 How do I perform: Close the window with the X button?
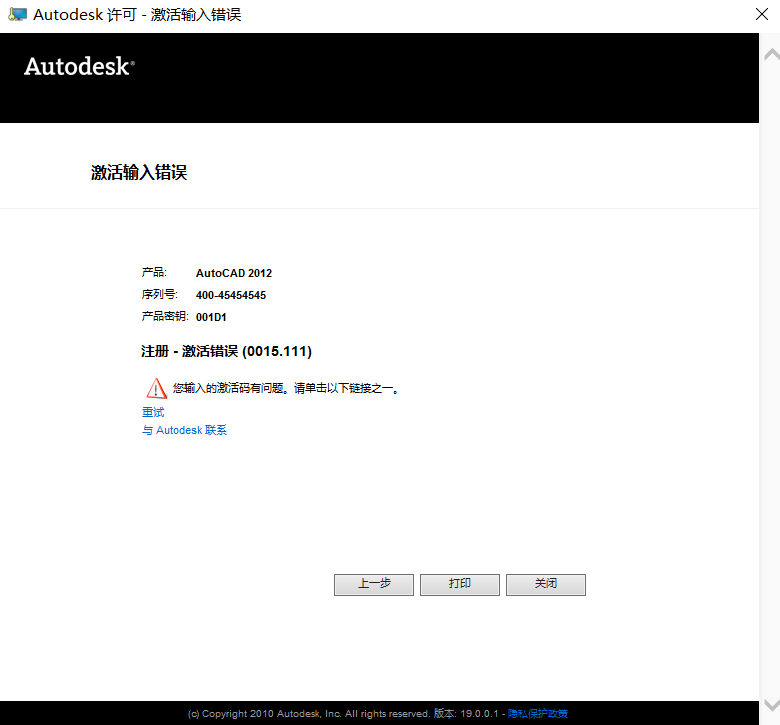(762, 14)
